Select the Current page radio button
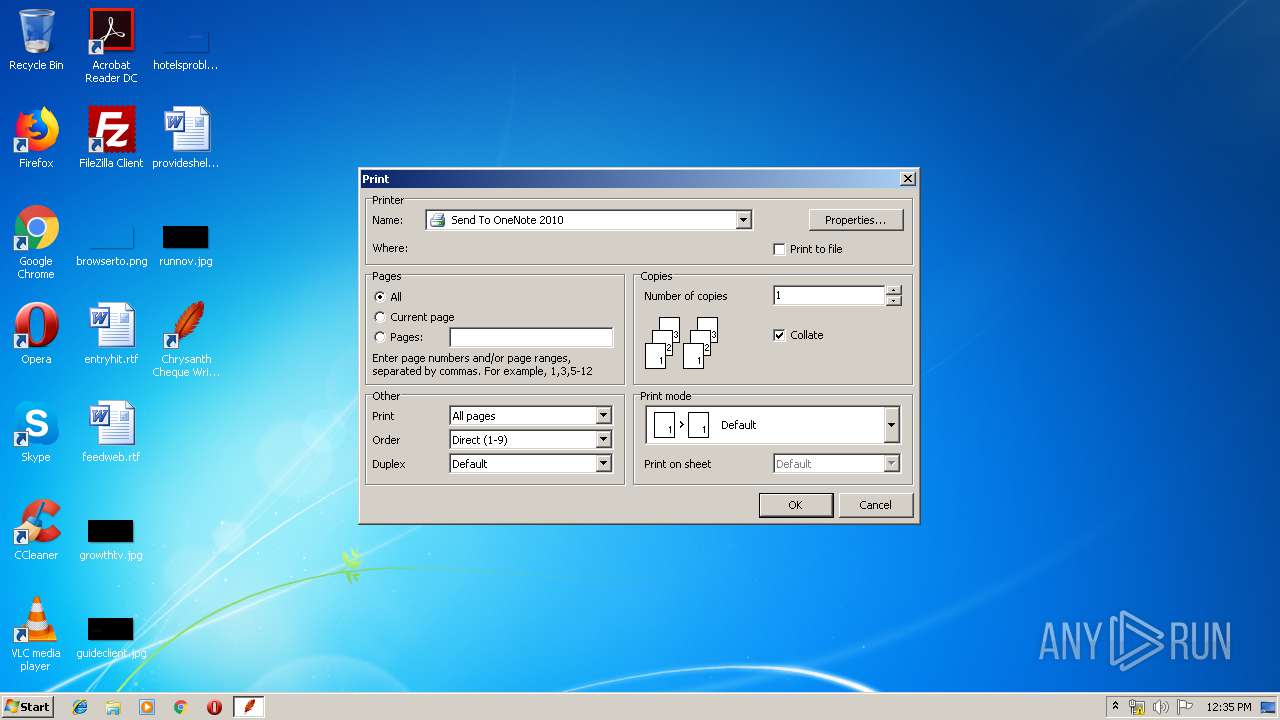 [380, 317]
